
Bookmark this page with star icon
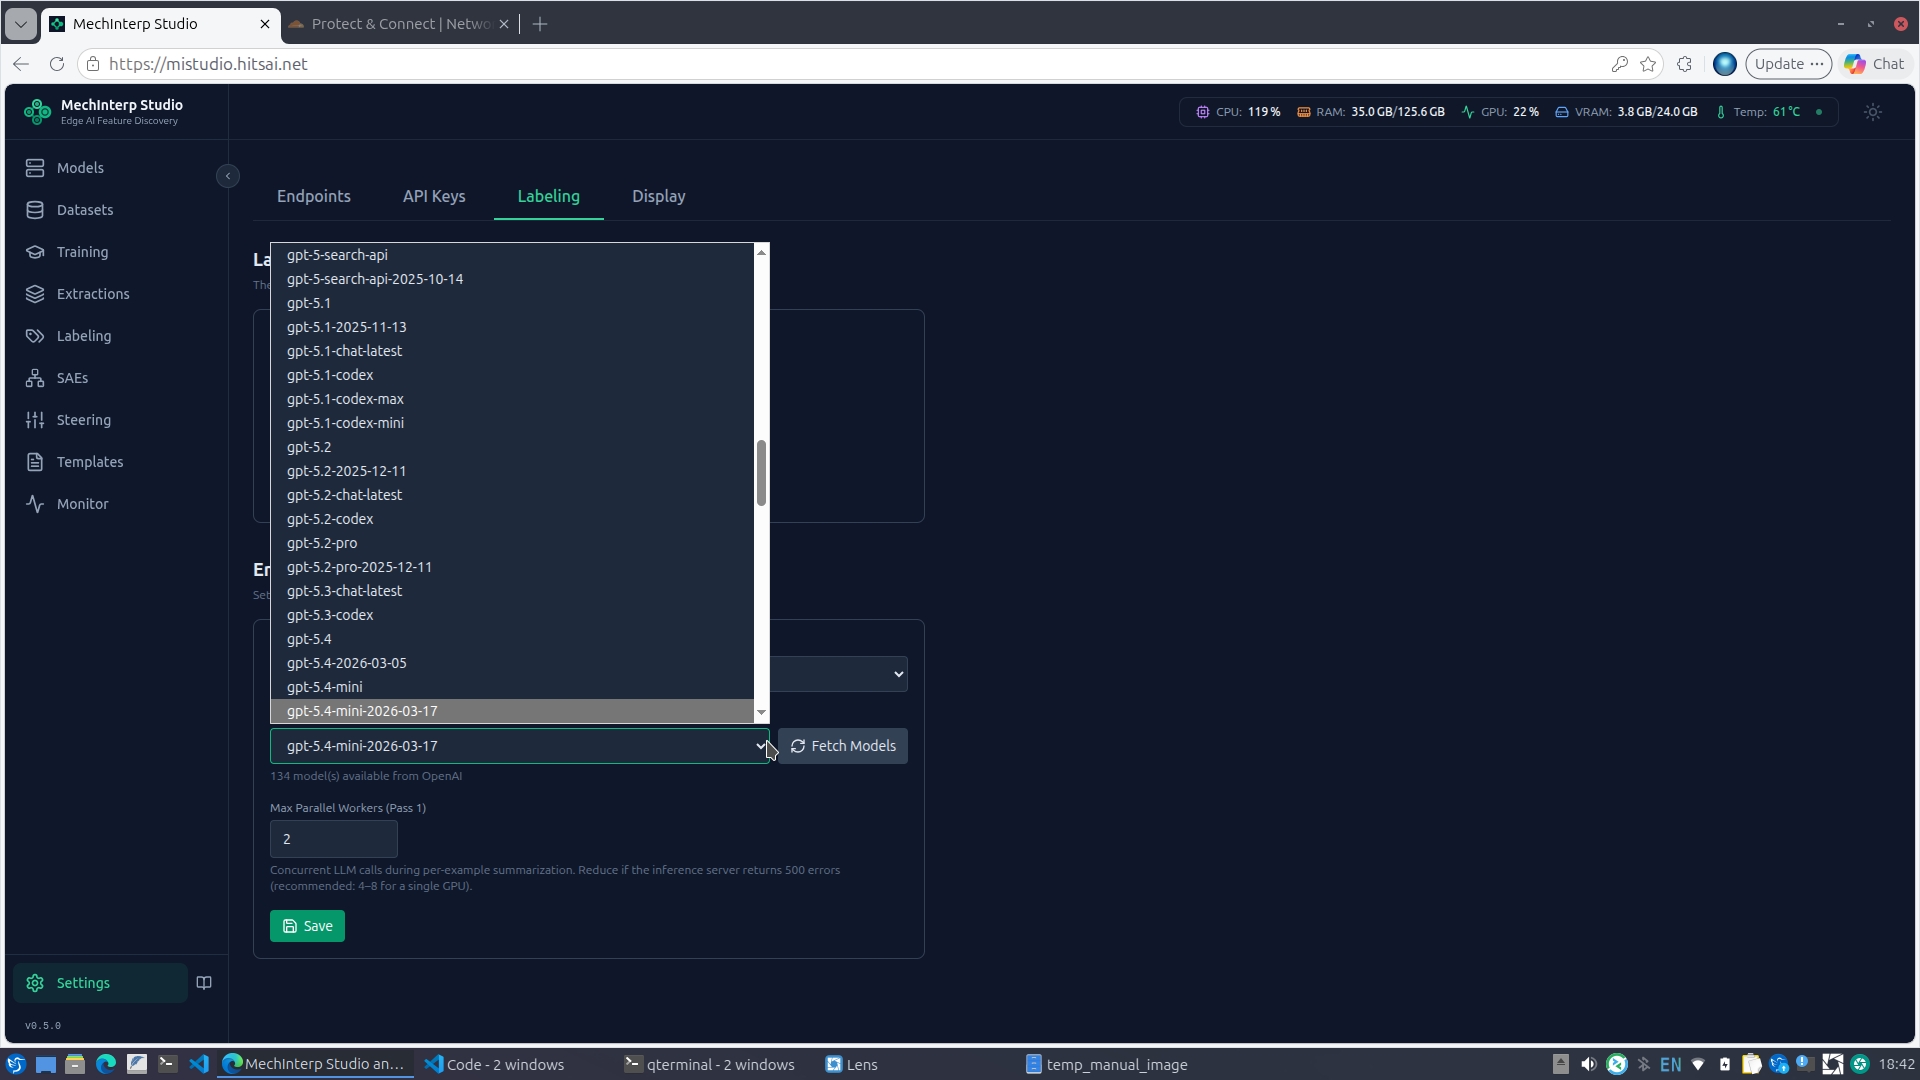click(1648, 64)
